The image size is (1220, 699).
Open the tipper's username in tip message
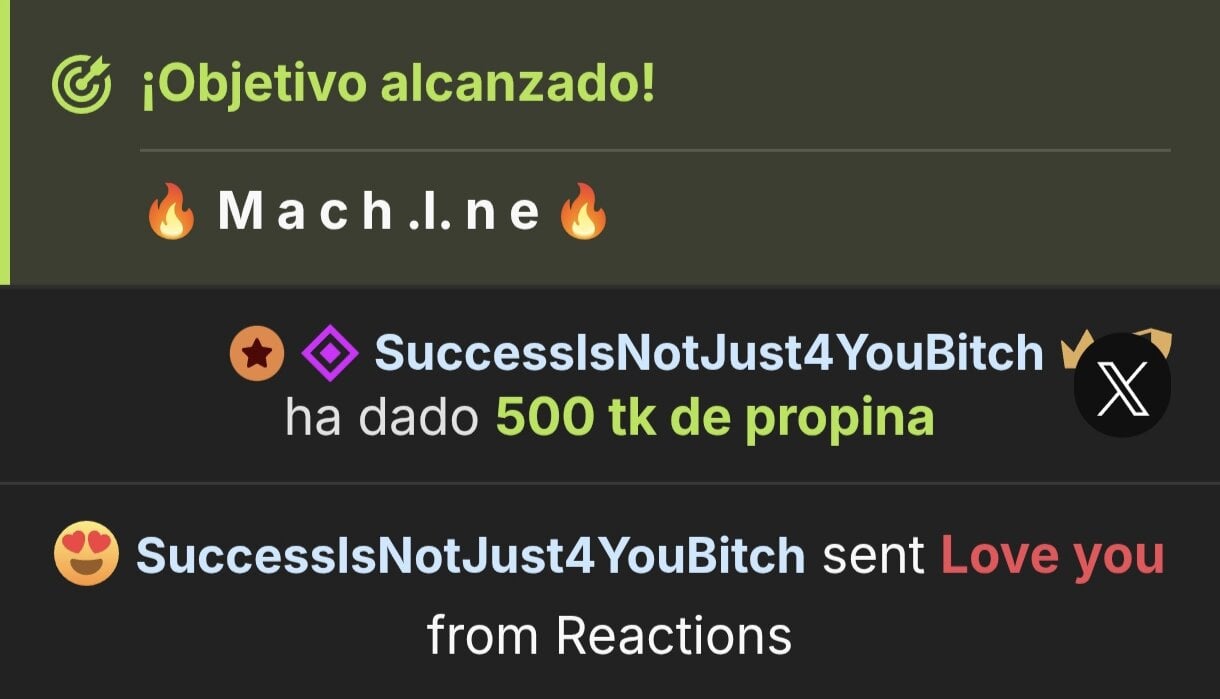(709, 353)
